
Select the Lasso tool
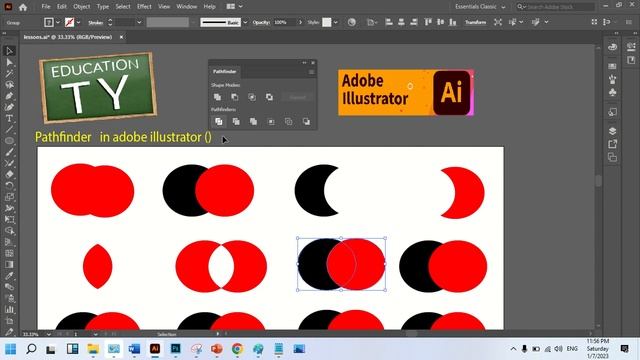[9, 85]
